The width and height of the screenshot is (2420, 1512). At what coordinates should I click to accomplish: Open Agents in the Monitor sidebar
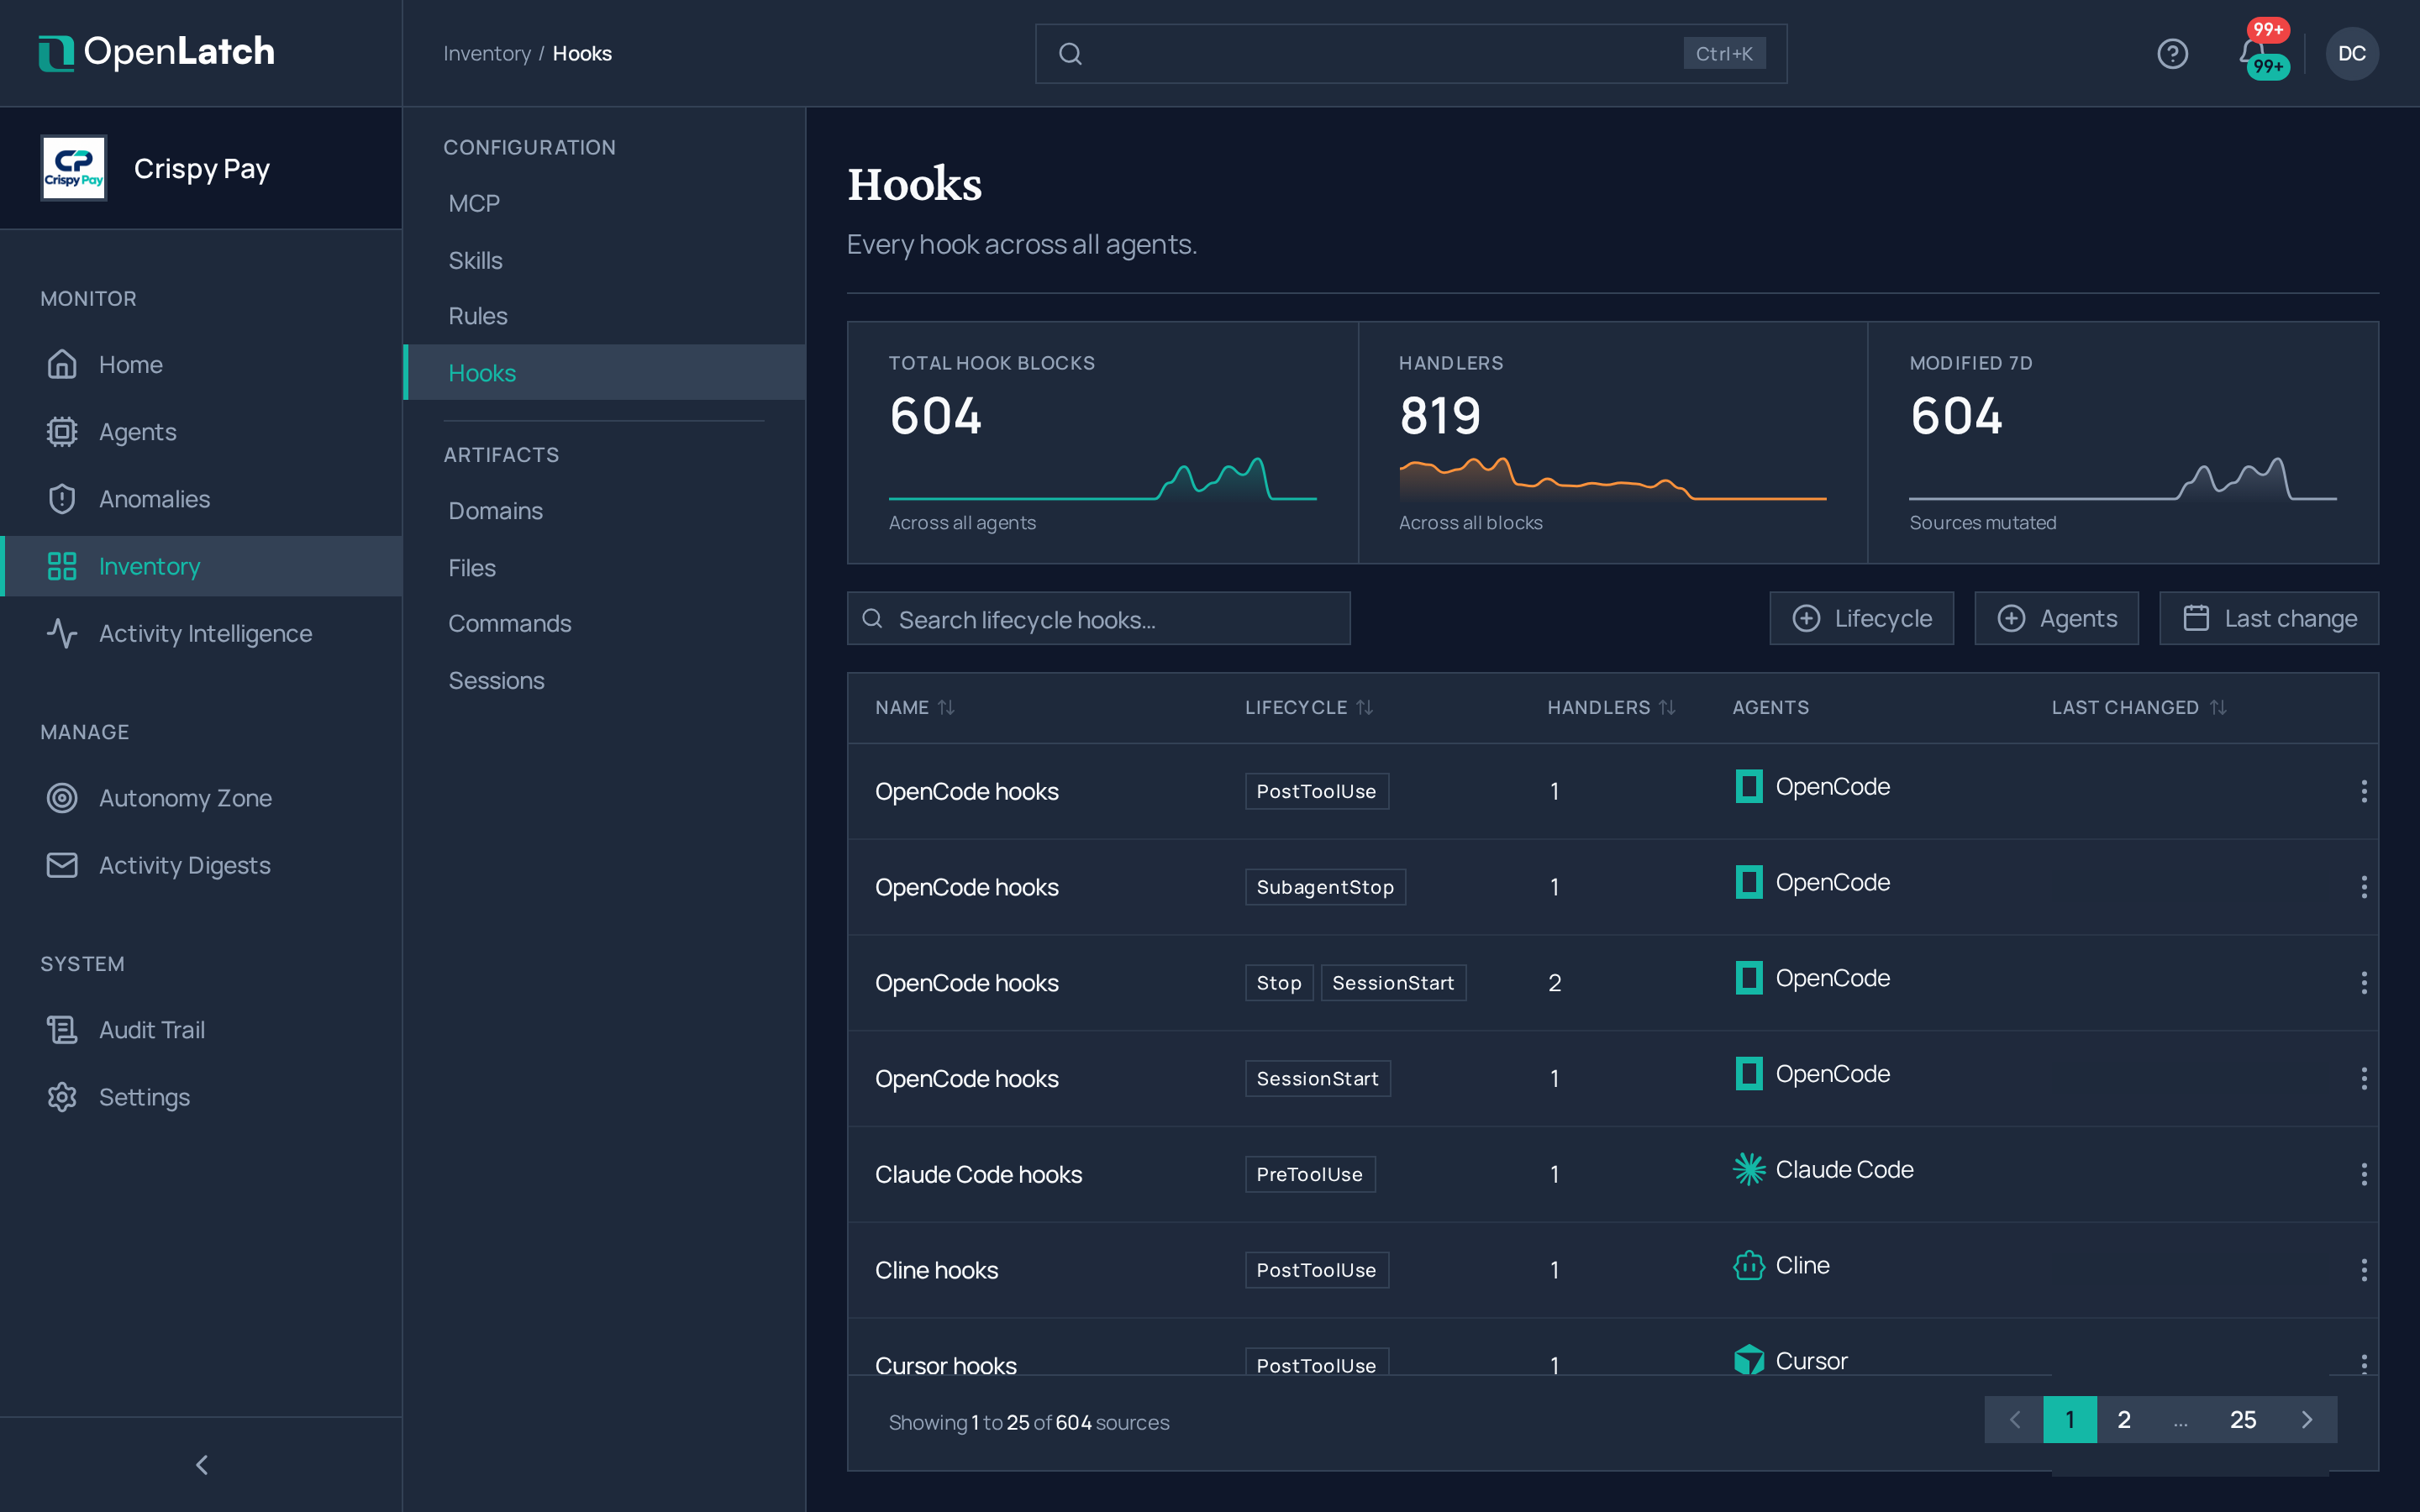click(x=201, y=431)
